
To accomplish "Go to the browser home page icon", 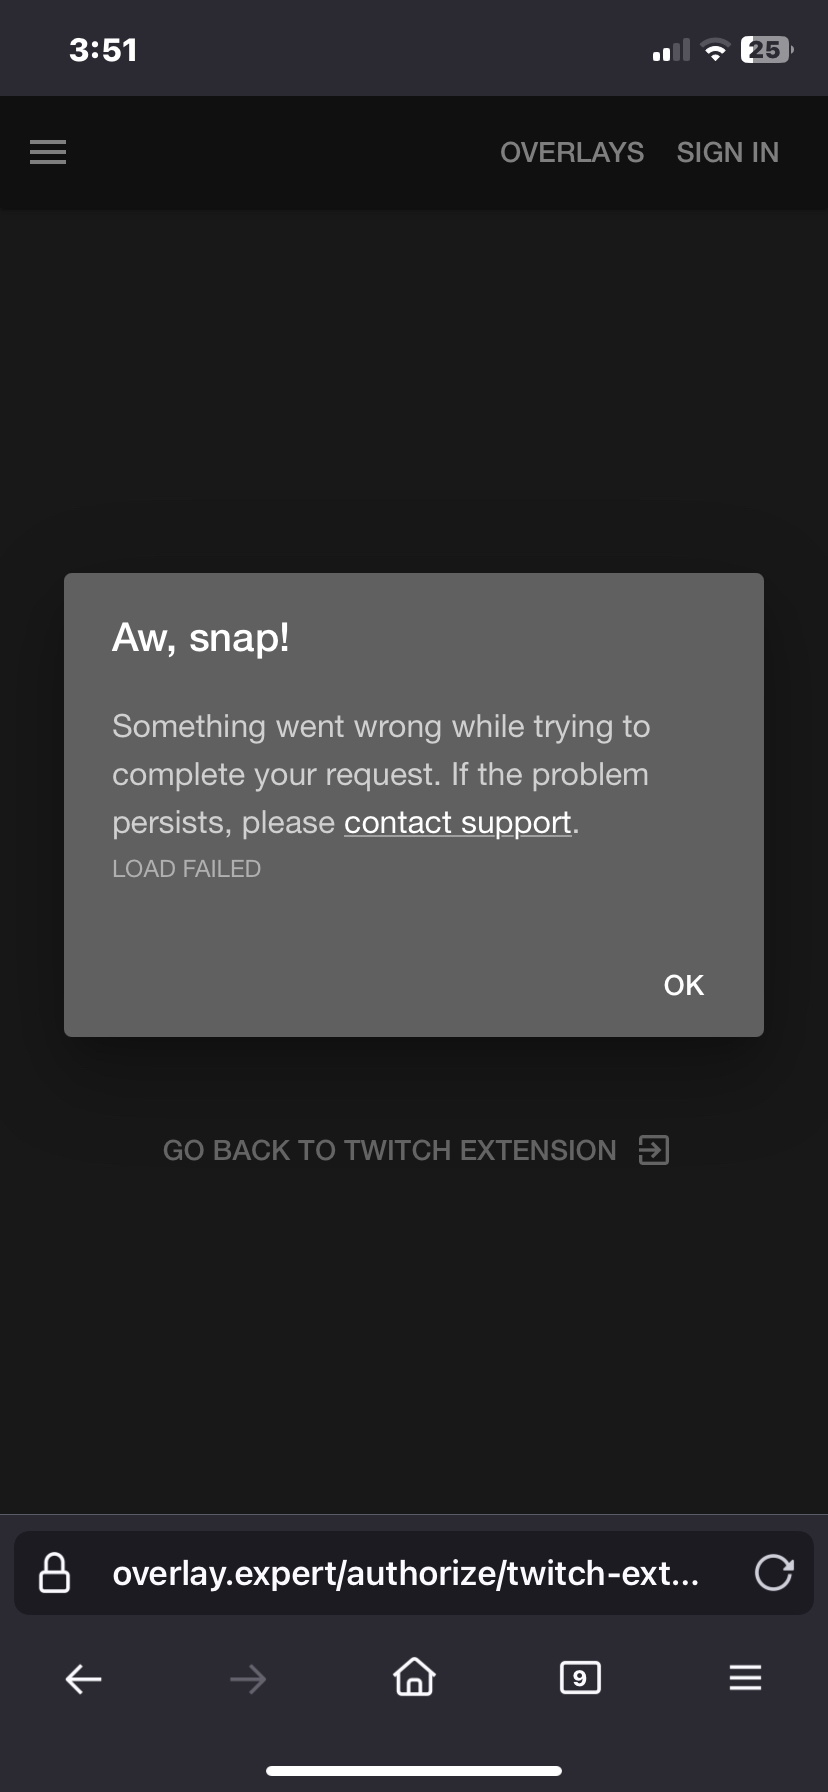I will pyautogui.click(x=414, y=1677).
